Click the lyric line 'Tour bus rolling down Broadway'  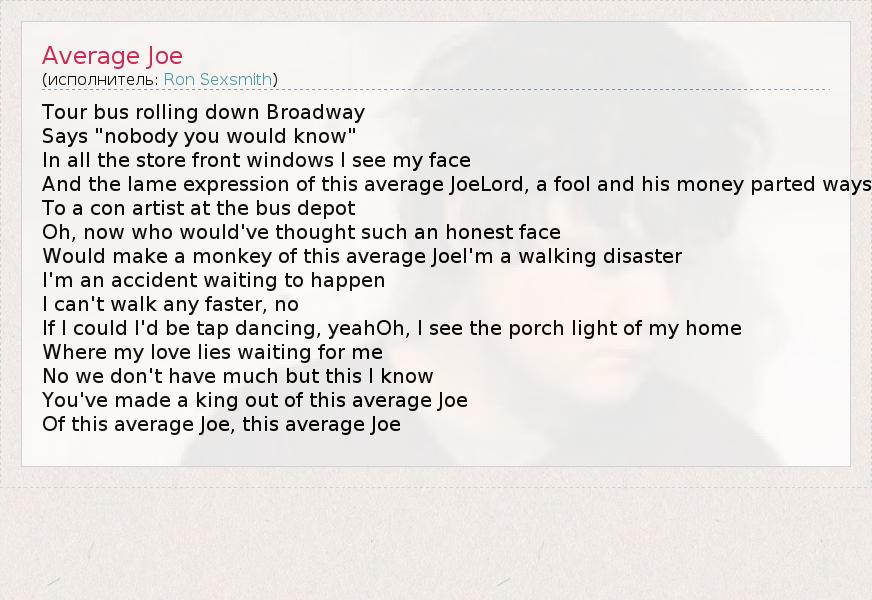(203, 112)
